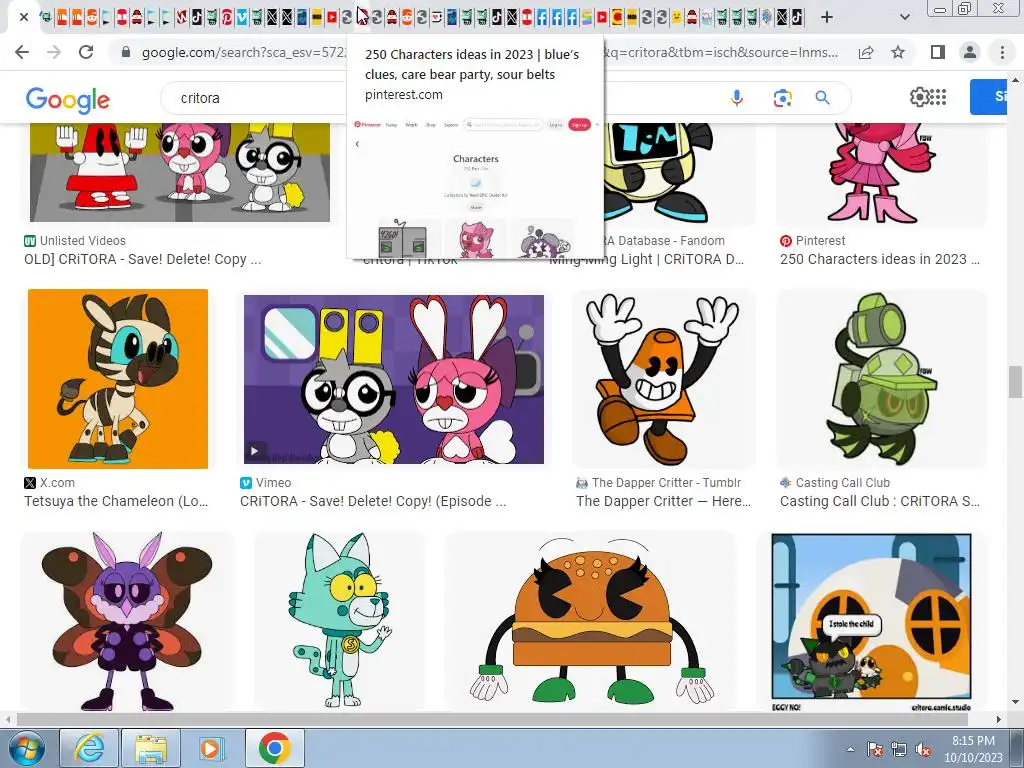
Task: Open Casting Call Club : CRiTORA result
Action: click(x=880, y=502)
